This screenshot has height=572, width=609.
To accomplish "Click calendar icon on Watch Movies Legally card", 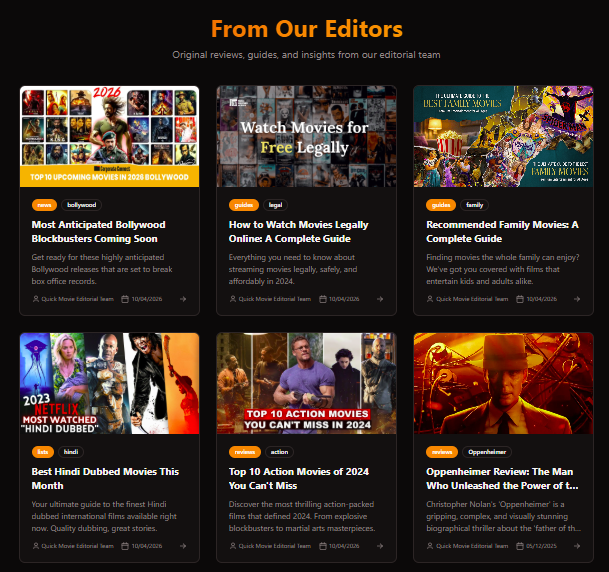I will [x=323, y=299].
